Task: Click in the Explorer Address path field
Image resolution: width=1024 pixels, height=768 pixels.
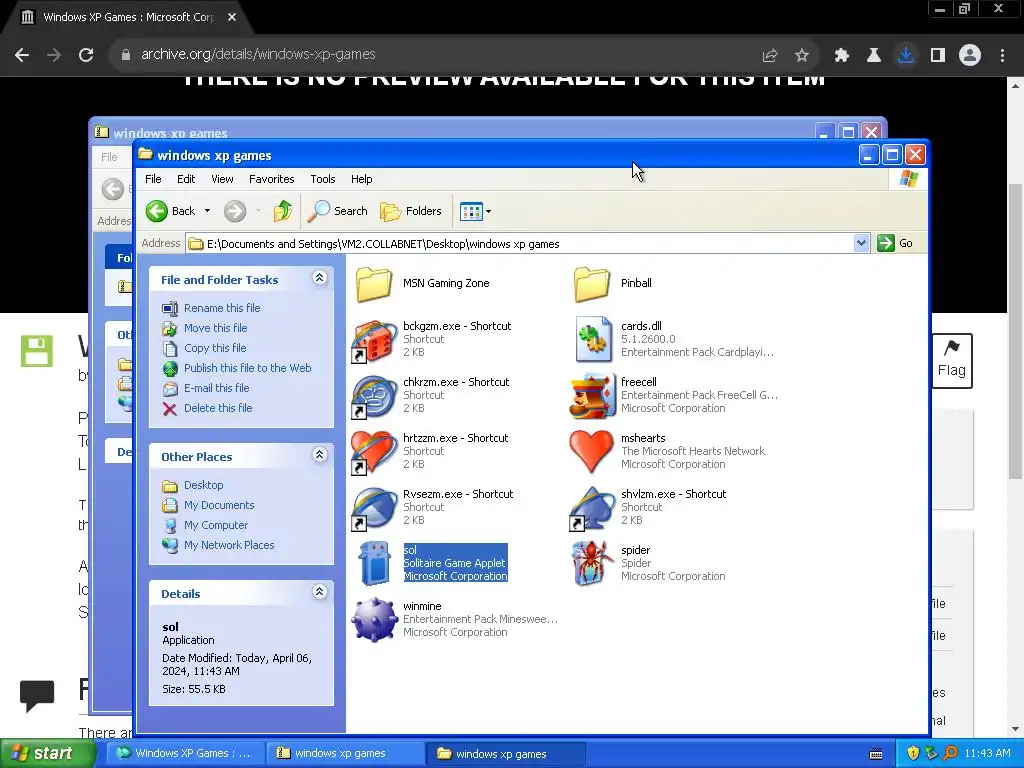Action: [x=520, y=244]
